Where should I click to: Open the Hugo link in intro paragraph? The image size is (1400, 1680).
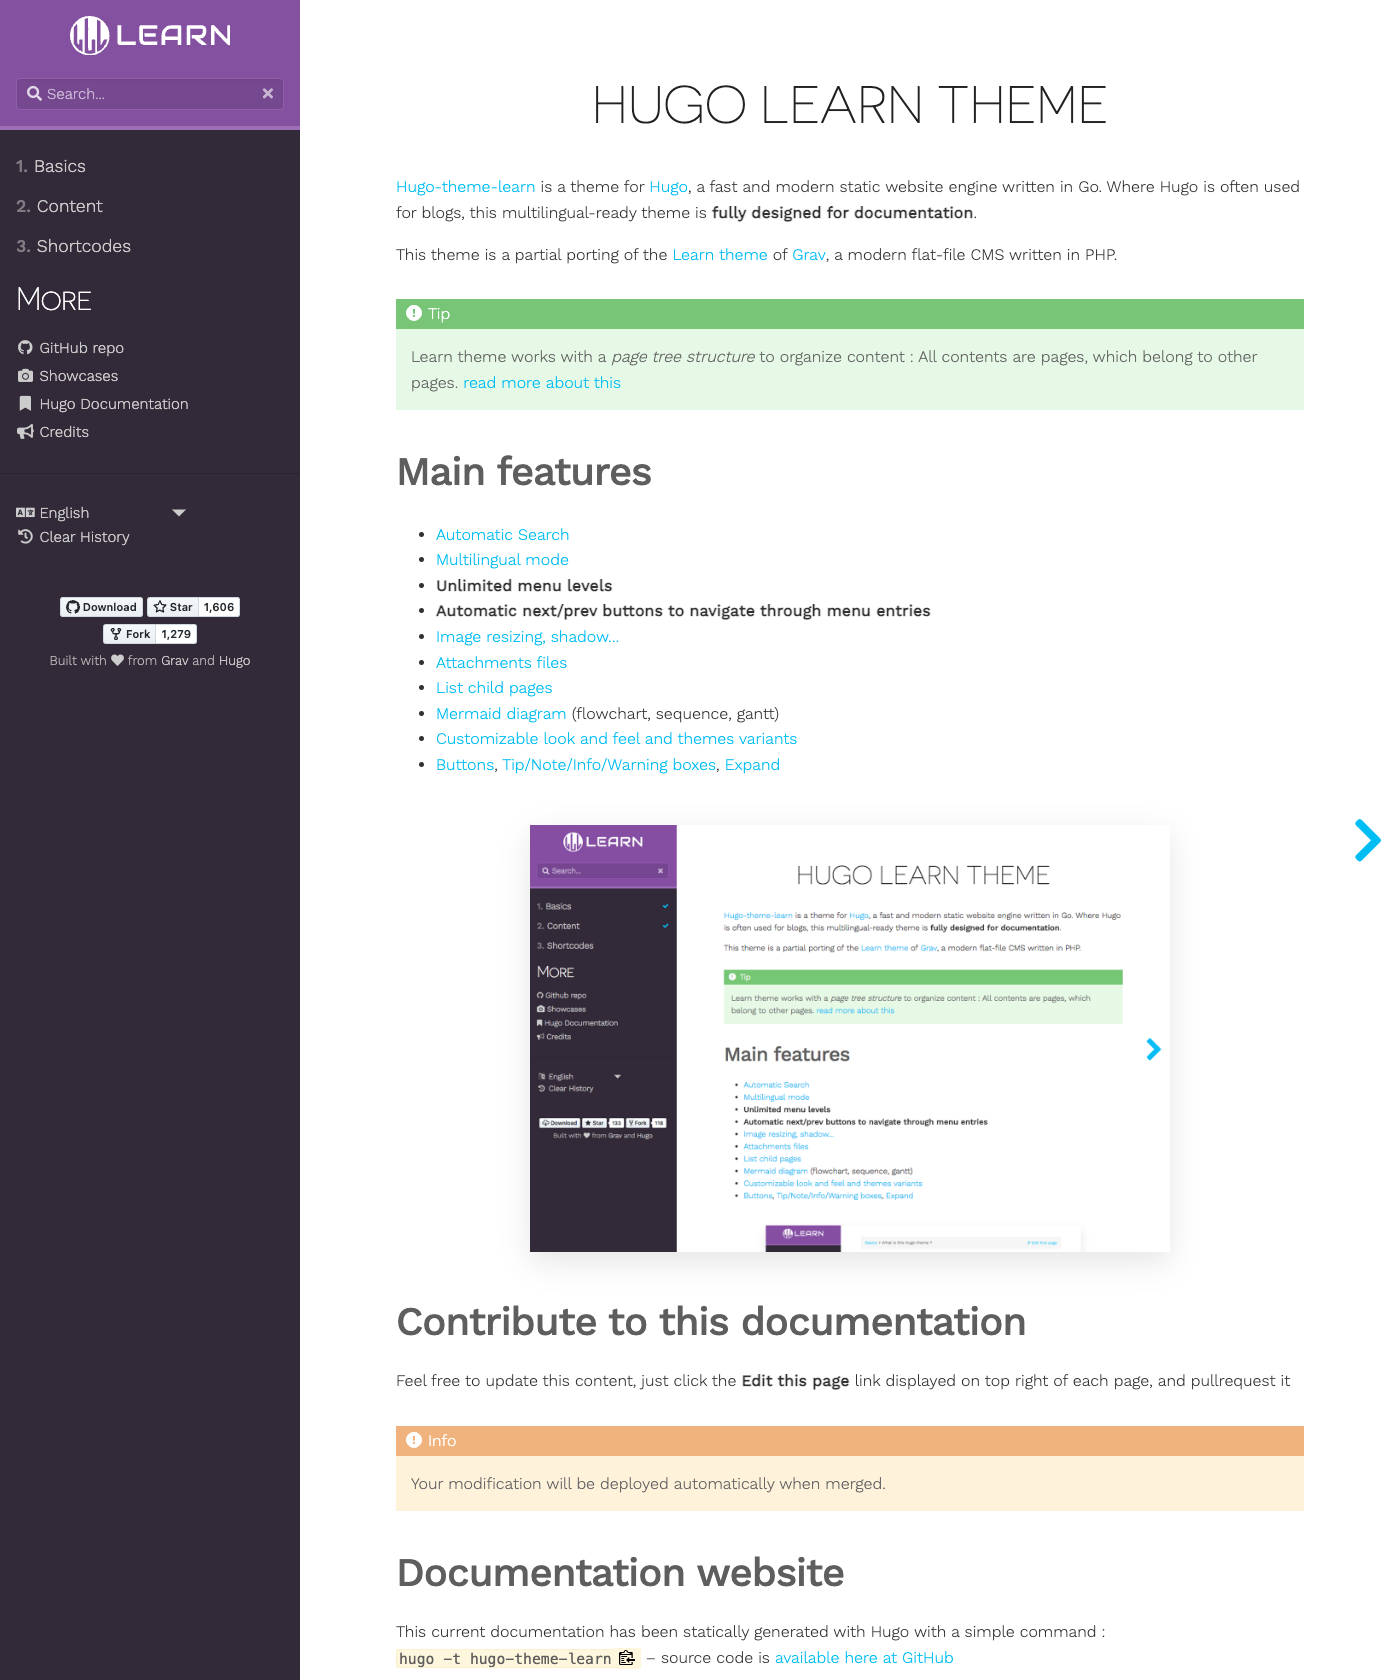pos(668,187)
